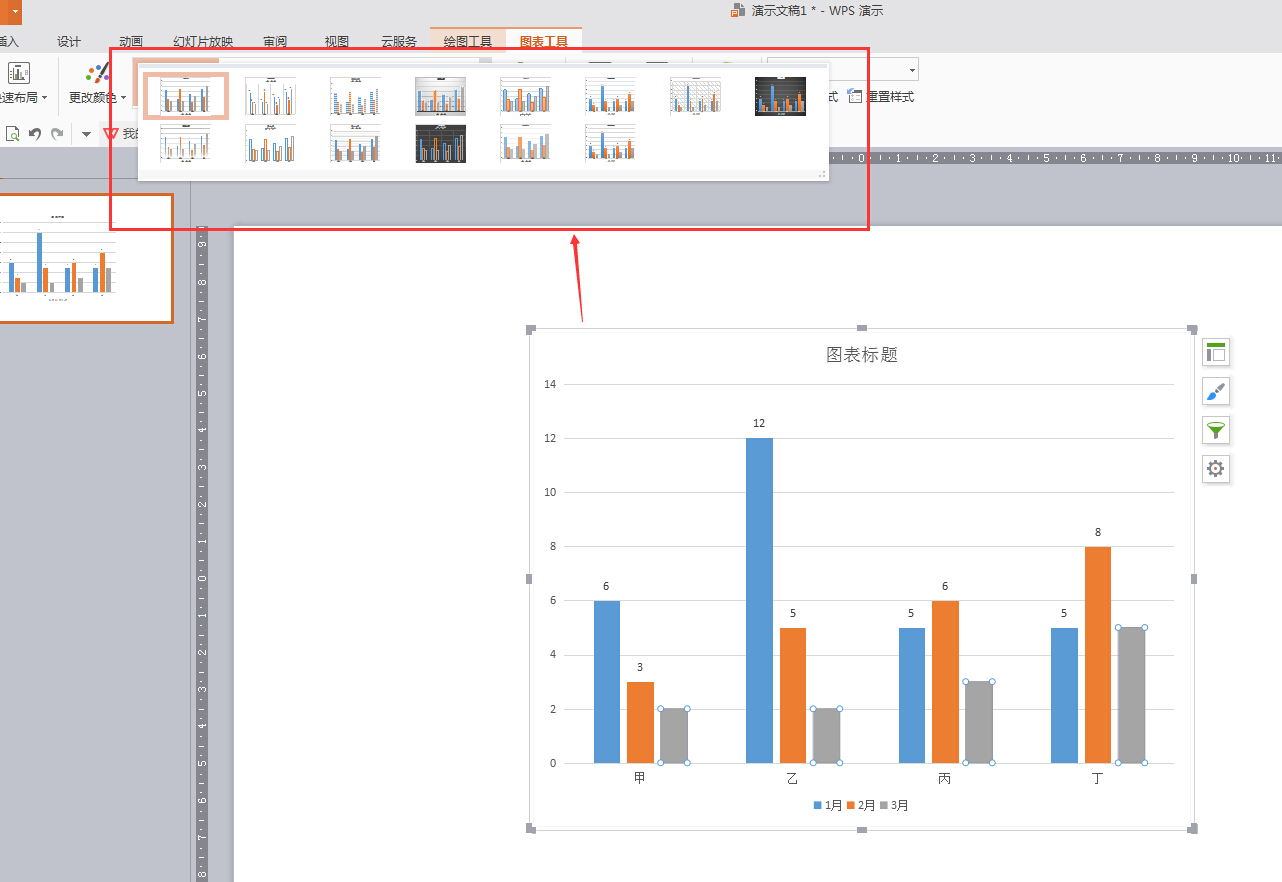Switch to the Cloud Services tab

click(399, 42)
